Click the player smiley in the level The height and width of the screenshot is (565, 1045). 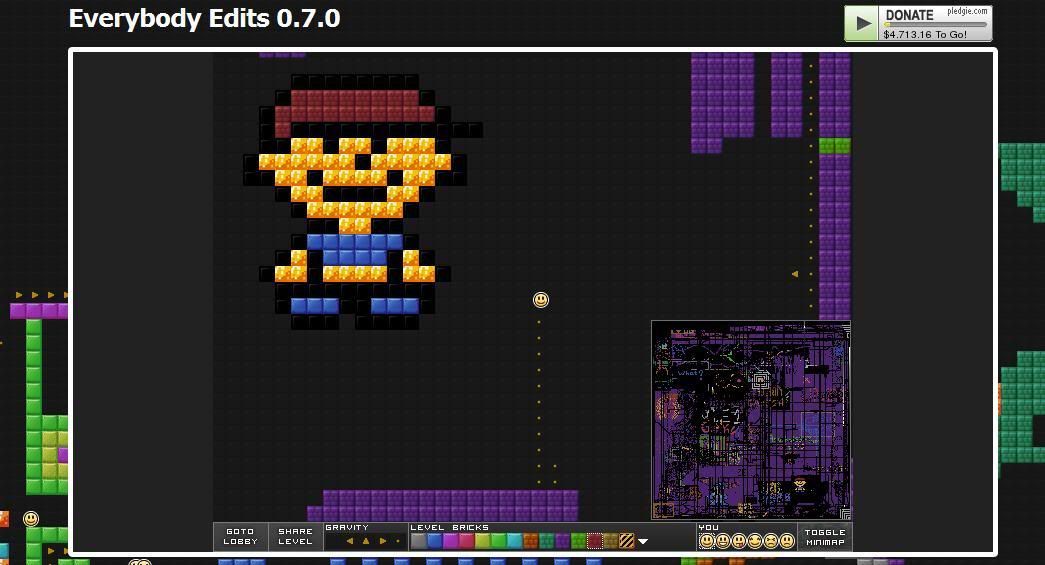[x=541, y=300]
